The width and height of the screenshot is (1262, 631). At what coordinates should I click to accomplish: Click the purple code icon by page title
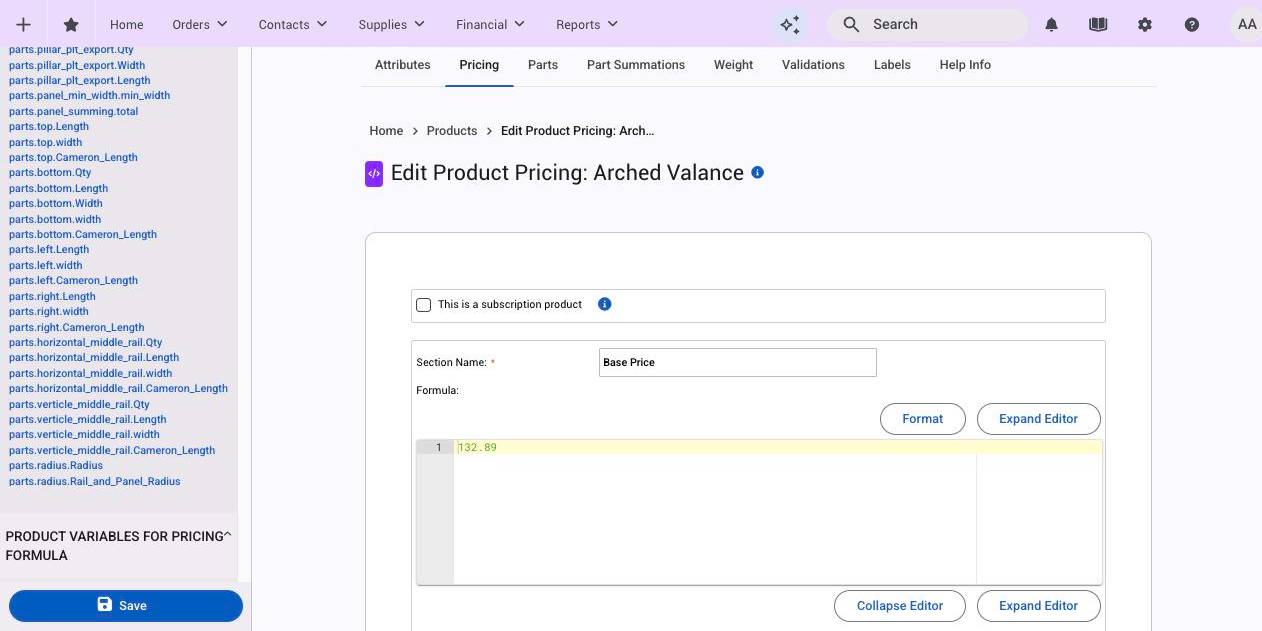tap(374, 174)
